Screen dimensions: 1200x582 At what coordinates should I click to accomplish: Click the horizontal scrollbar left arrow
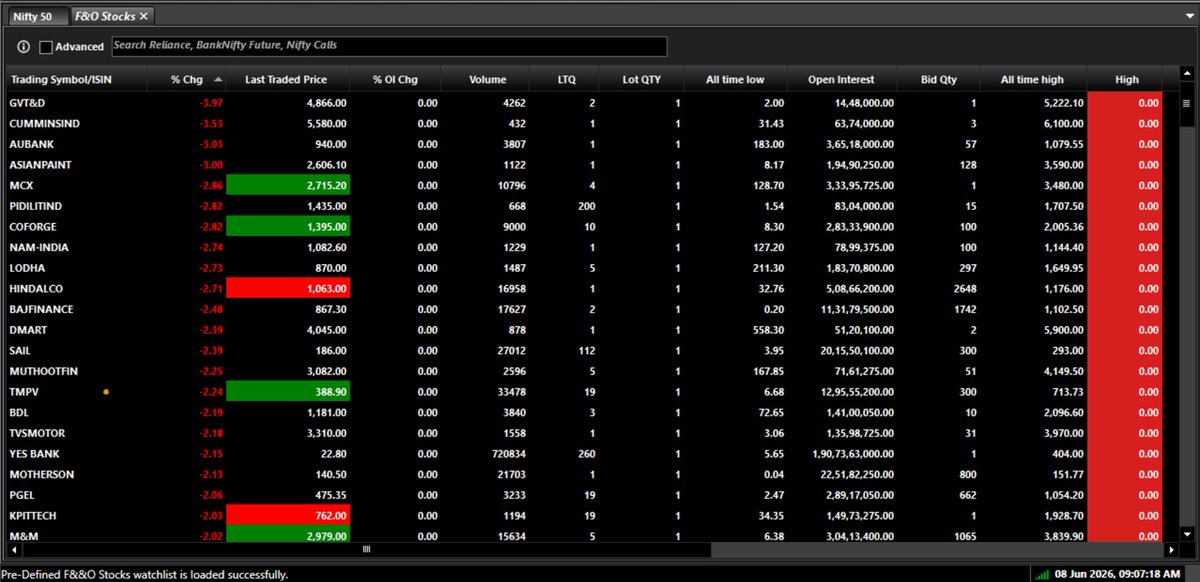[15, 549]
